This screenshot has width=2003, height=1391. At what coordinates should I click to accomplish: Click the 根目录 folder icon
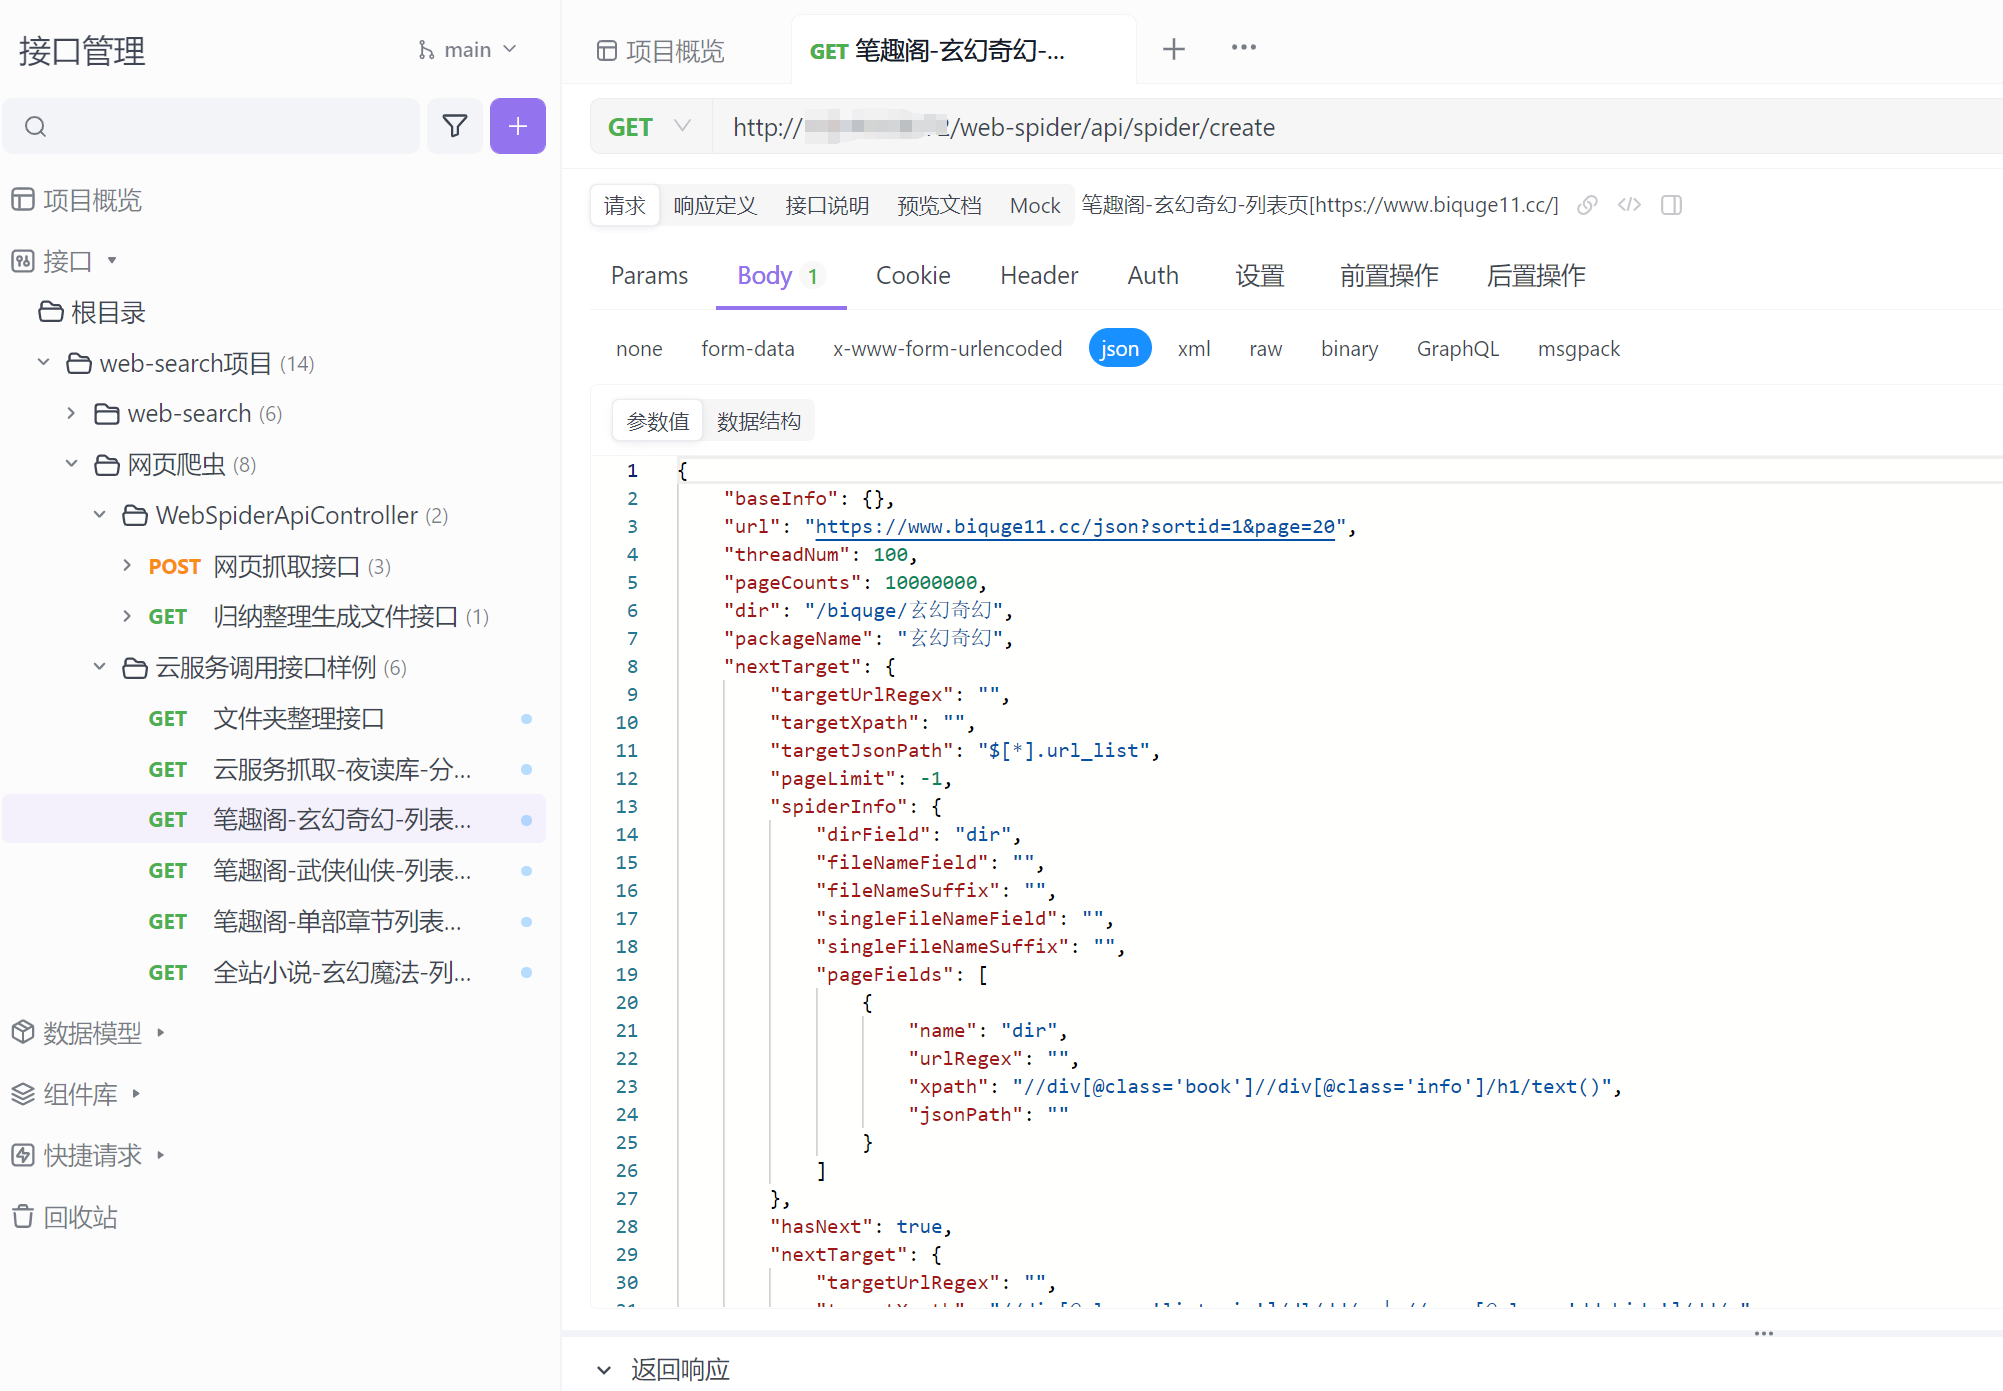[51, 312]
